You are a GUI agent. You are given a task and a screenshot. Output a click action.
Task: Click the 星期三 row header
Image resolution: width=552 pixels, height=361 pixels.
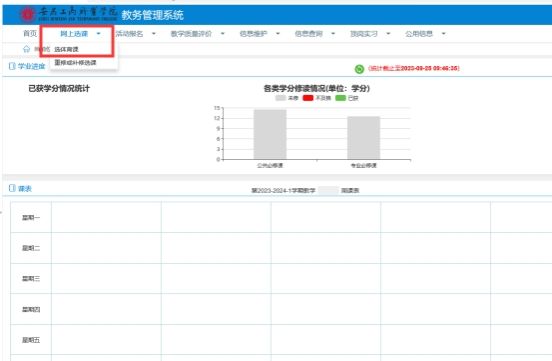[x=31, y=279]
